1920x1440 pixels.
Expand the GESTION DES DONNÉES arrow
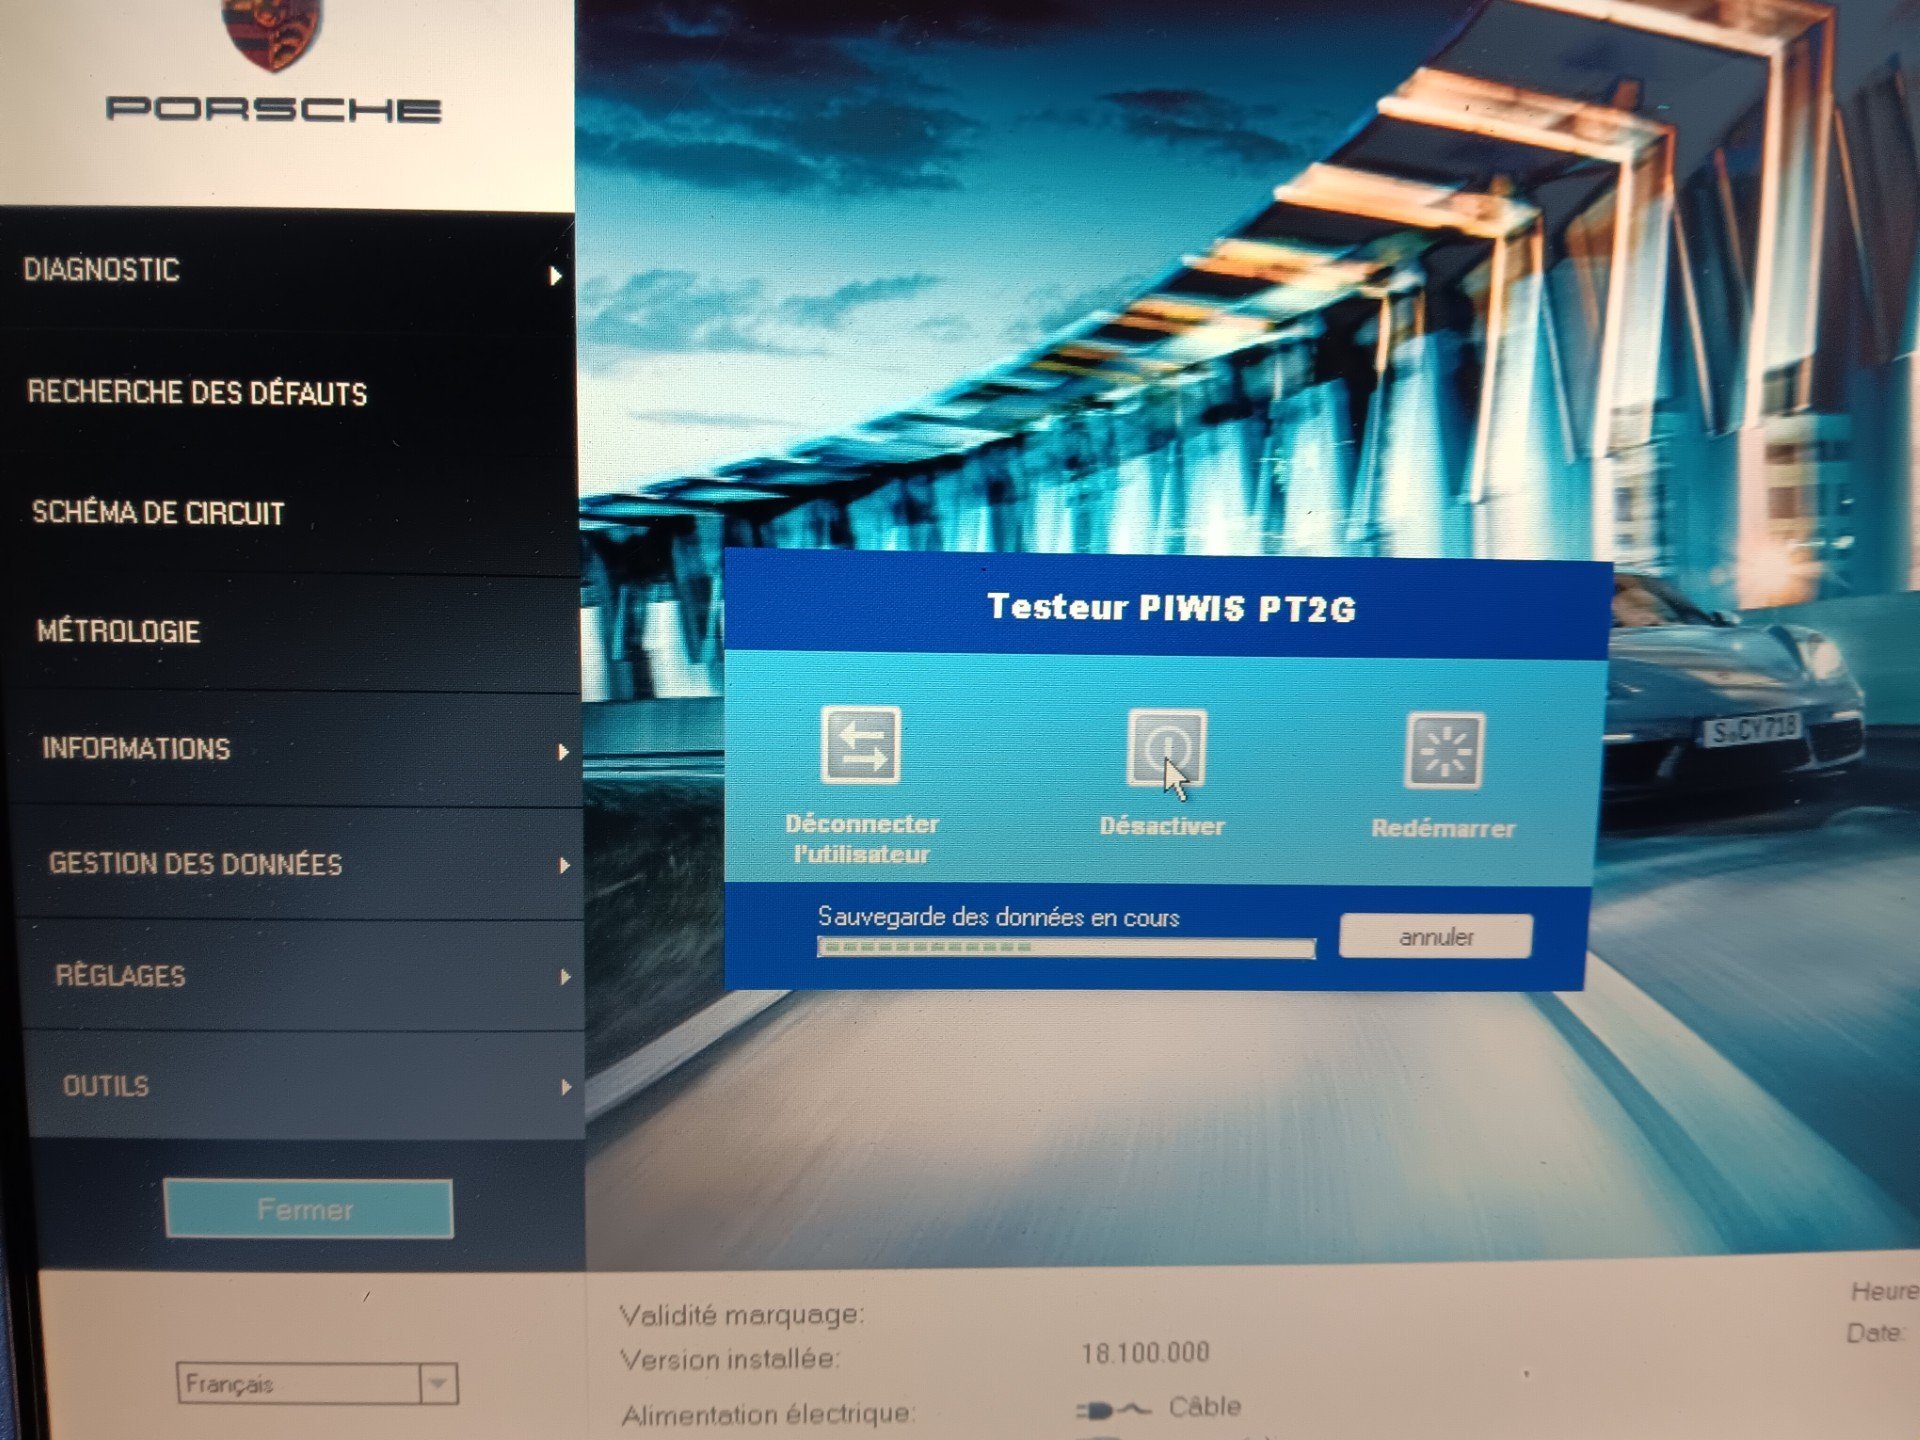564,865
